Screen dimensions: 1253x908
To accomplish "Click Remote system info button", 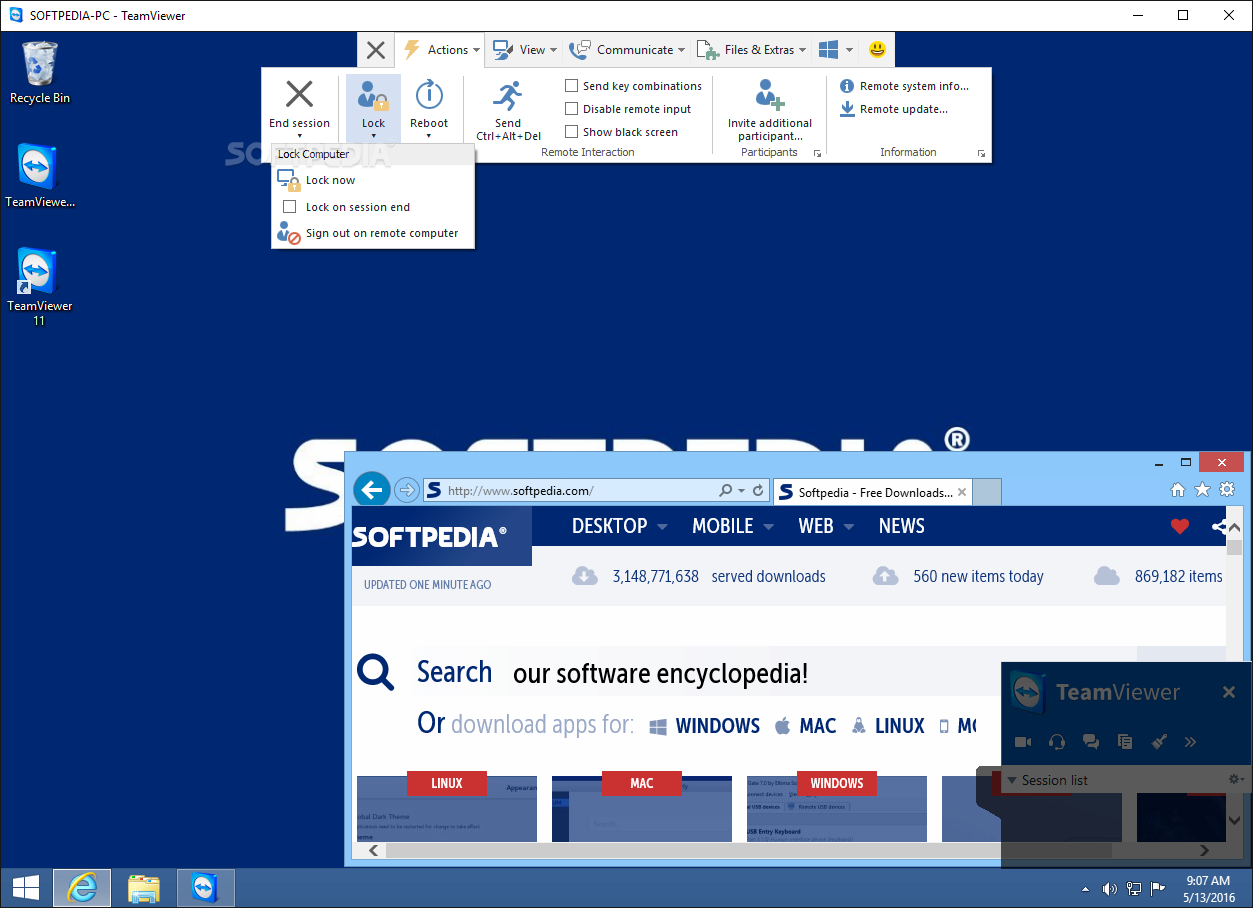I will coord(904,86).
